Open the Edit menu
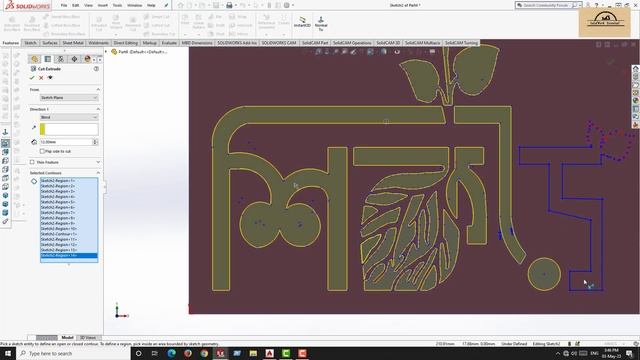Viewport: 640px width, 360px height. (x=76, y=5)
